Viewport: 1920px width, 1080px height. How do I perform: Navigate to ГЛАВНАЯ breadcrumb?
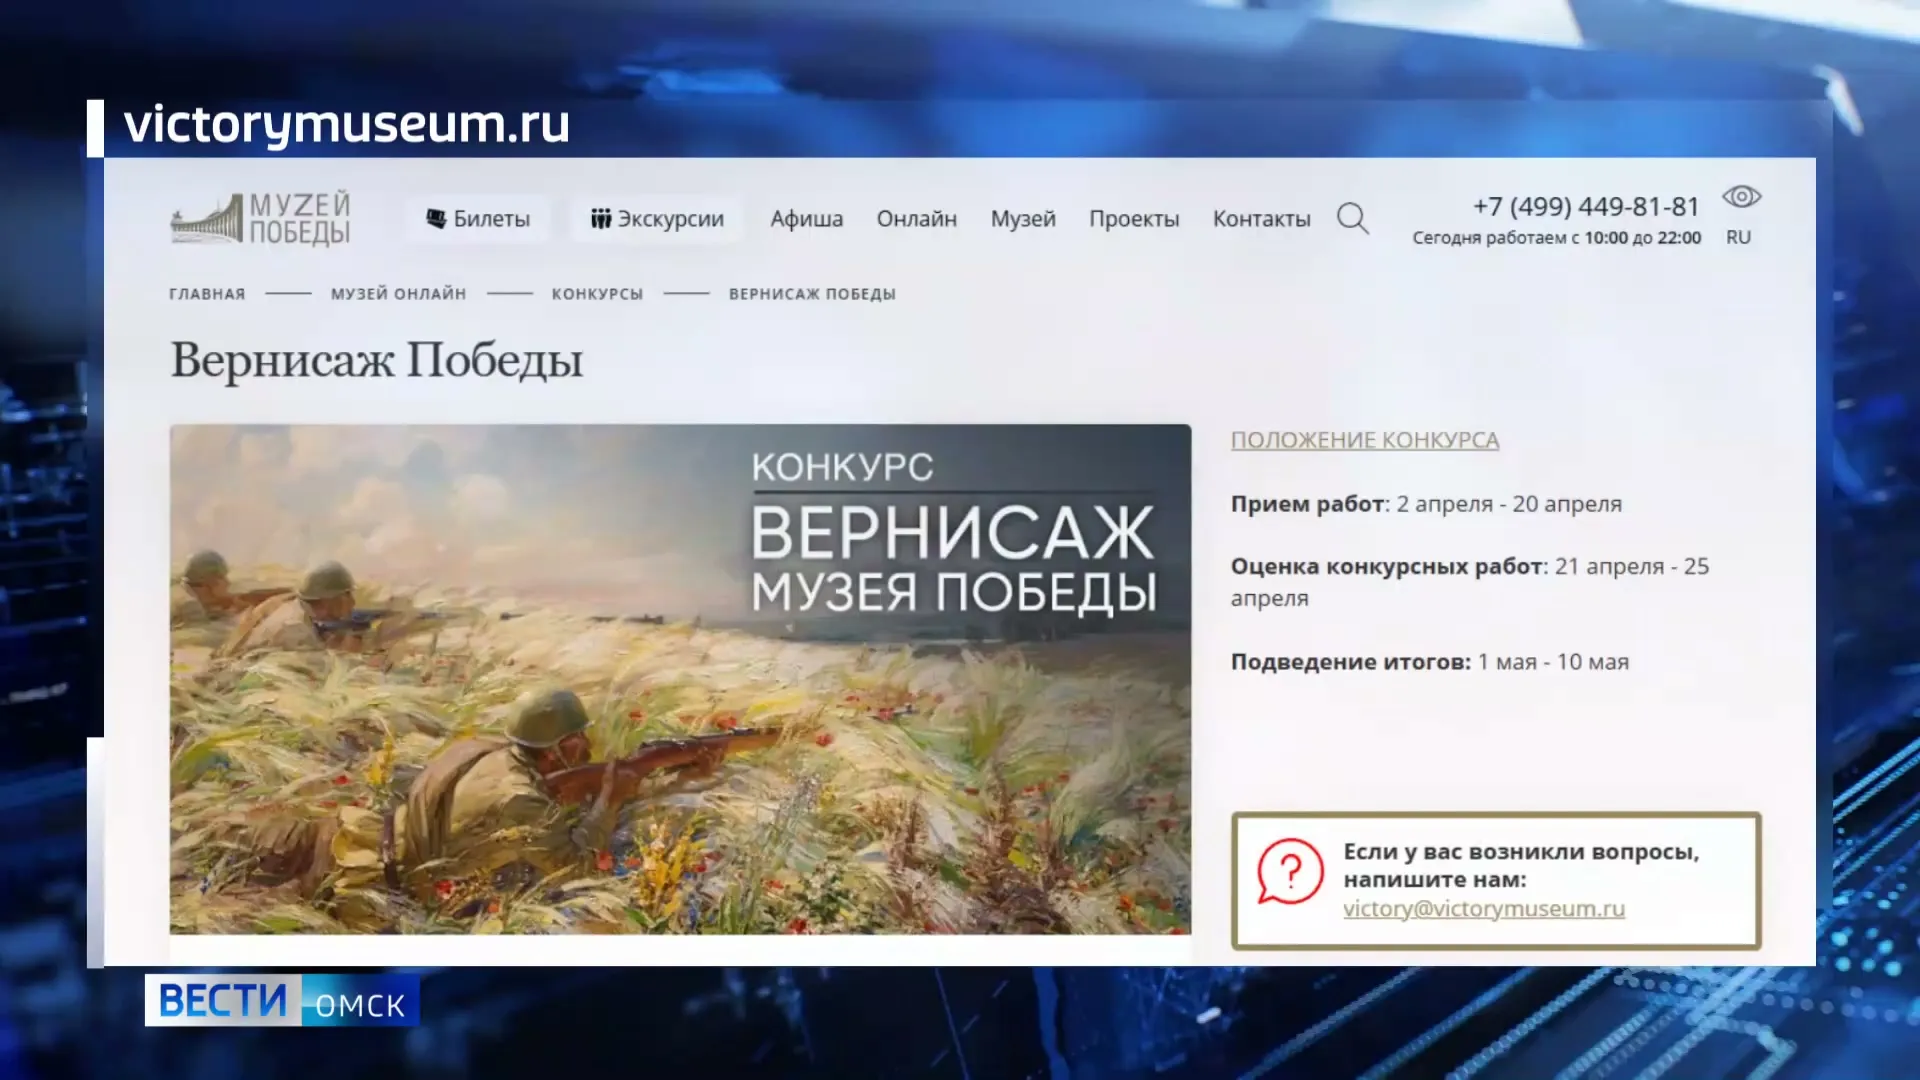coord(206,293)
